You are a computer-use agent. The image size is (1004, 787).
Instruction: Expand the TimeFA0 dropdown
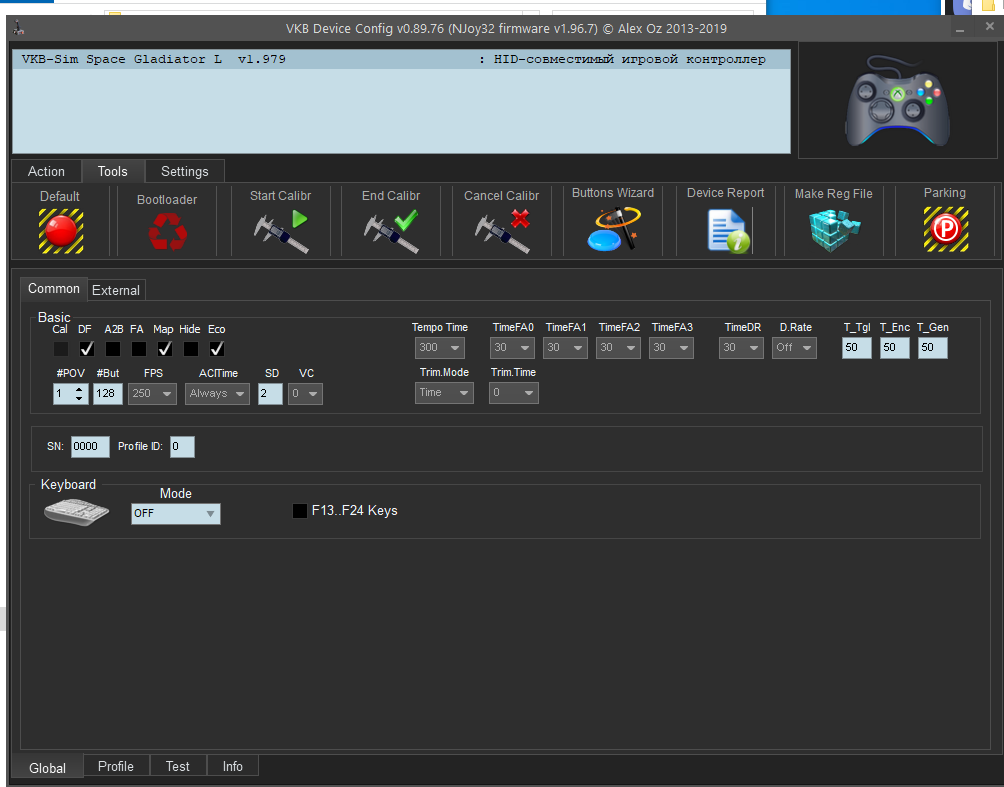(512, 348)
